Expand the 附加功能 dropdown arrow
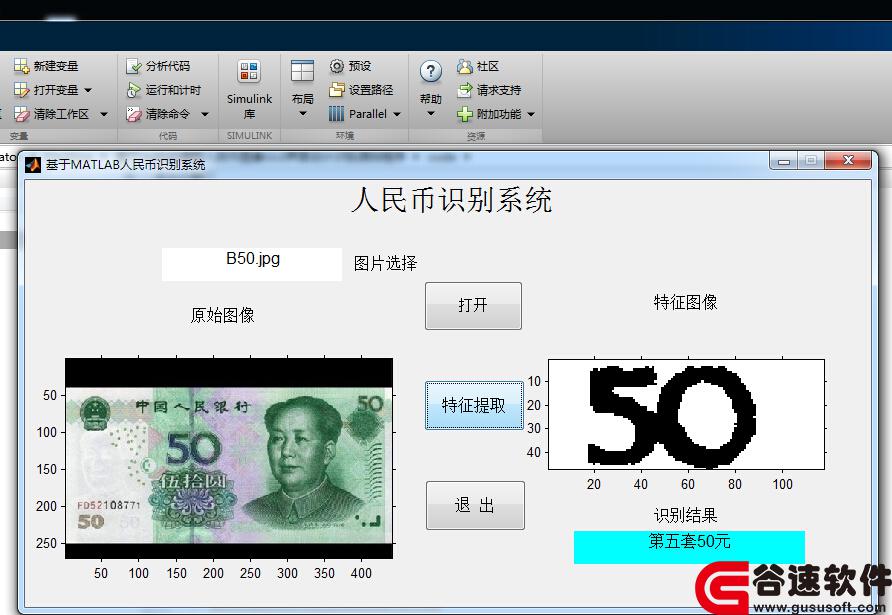 click(x=531, y=114)
